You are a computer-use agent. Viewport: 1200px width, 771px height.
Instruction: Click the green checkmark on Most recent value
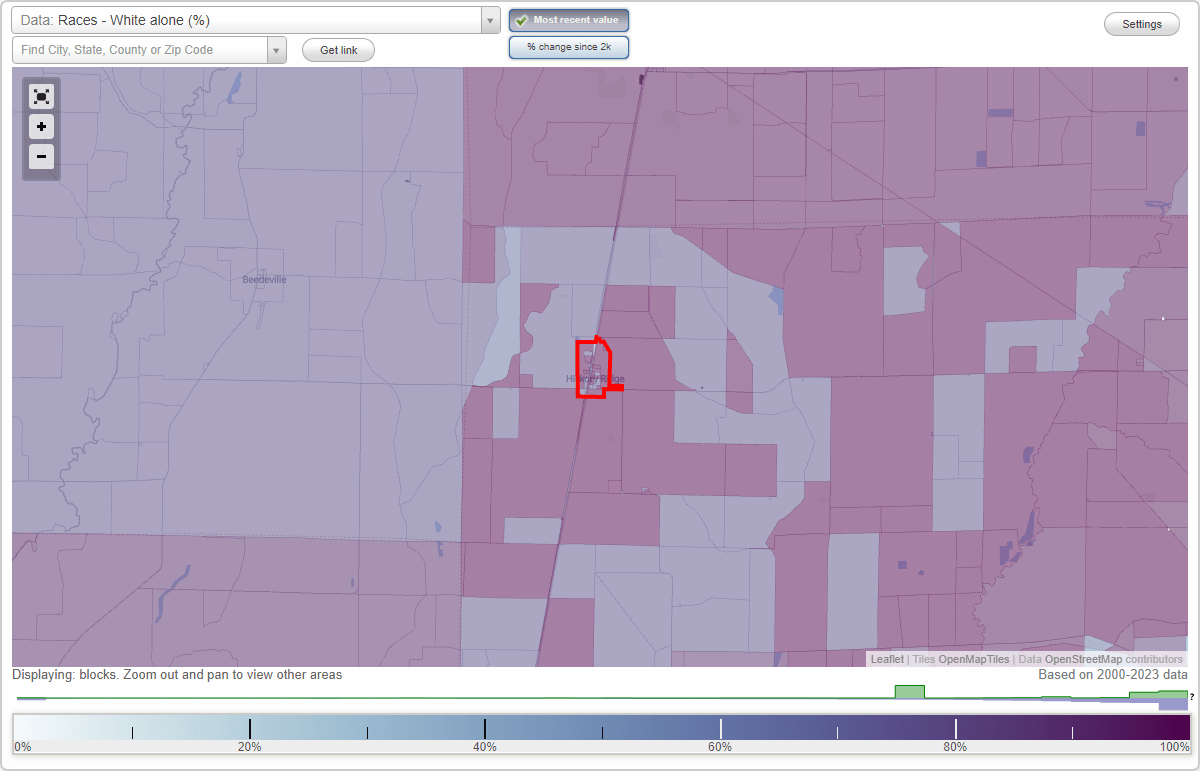click(521, 19)
